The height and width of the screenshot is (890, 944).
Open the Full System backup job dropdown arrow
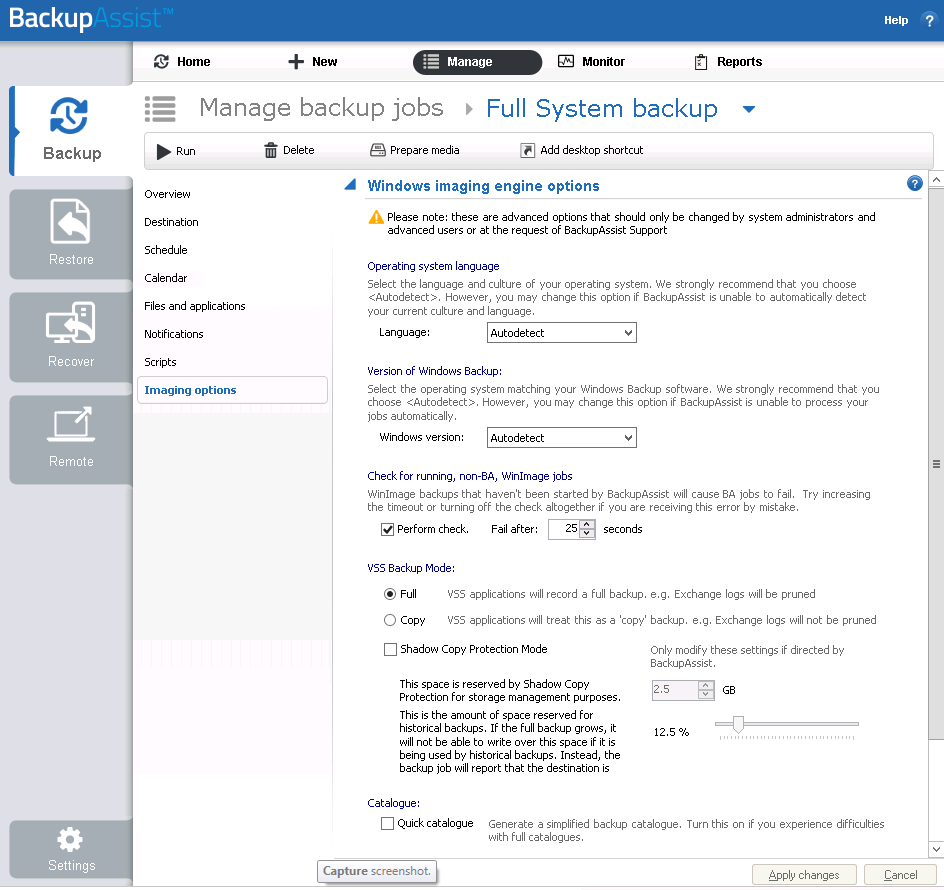click(749, 110)
